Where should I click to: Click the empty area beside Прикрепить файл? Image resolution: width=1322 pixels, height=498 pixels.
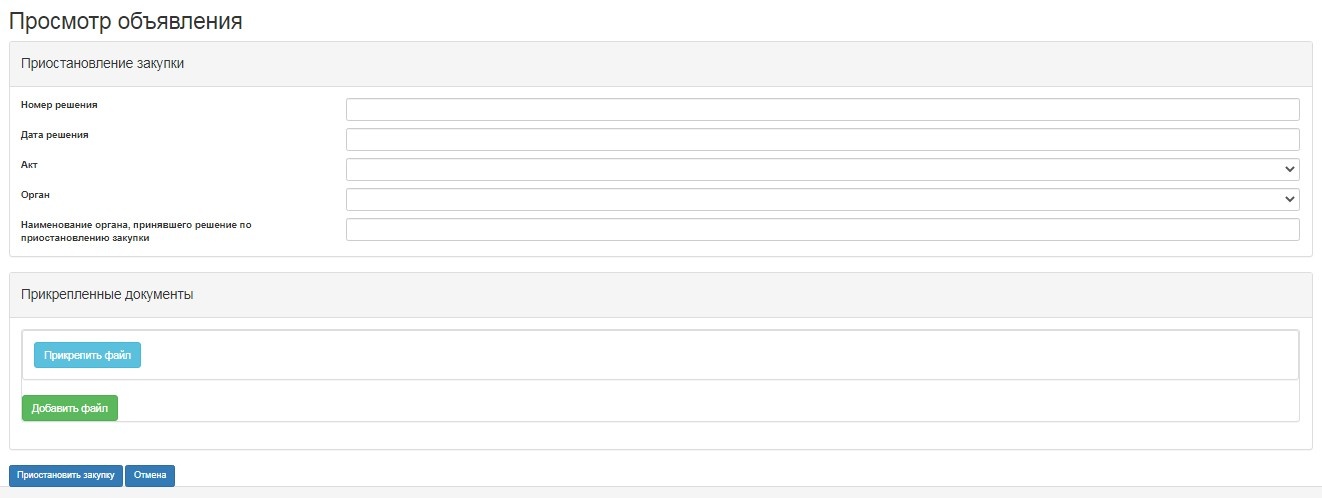click(x=700, y=355)
